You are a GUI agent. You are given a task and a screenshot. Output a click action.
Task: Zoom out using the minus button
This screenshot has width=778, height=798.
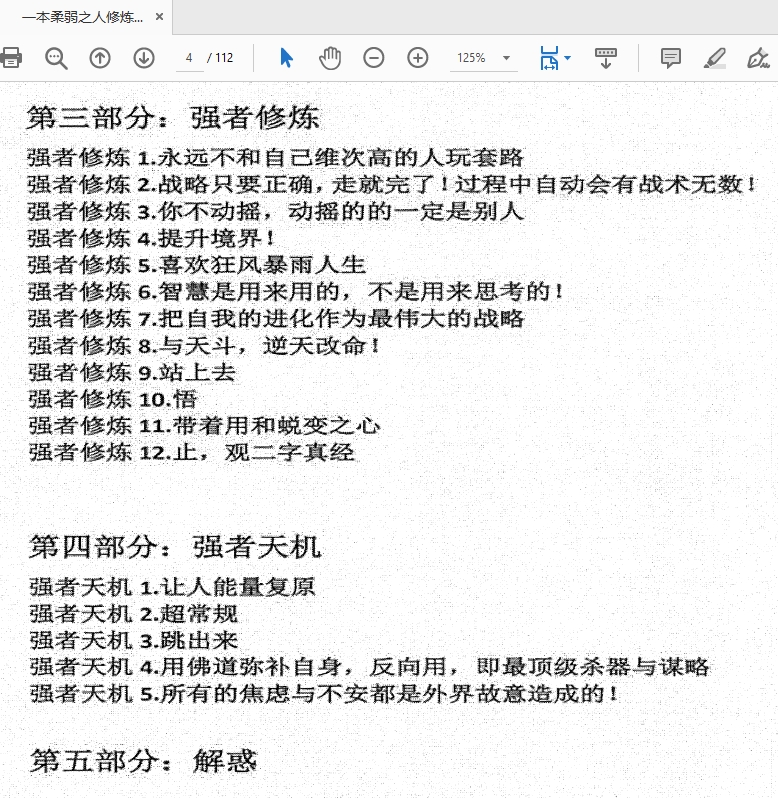coord(374,58)
